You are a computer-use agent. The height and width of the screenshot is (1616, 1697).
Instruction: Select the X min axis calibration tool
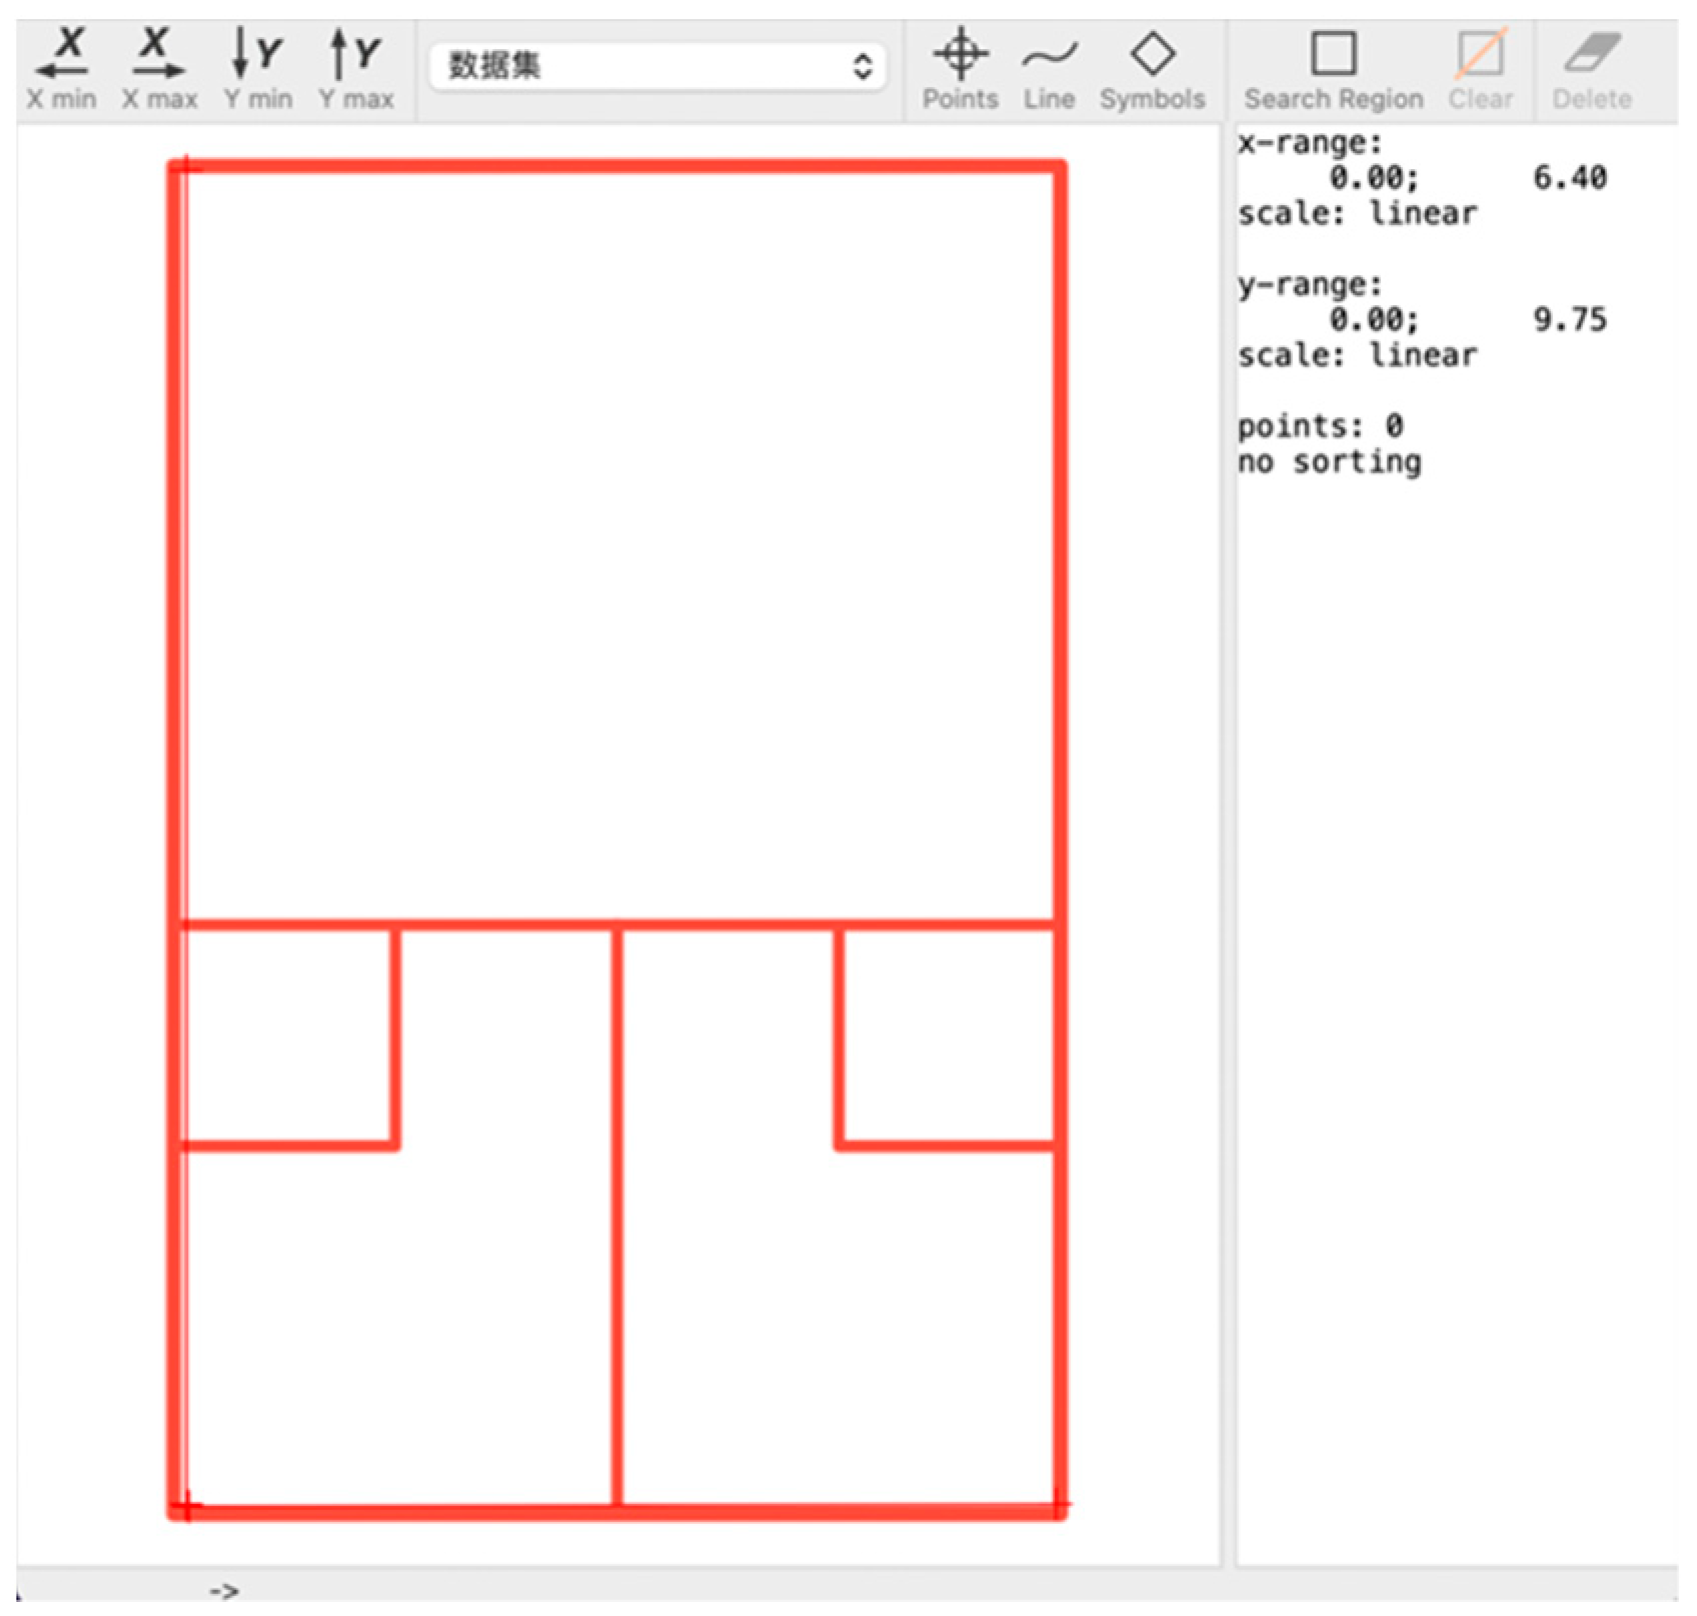pyautogui.click(x=62, y=69)
